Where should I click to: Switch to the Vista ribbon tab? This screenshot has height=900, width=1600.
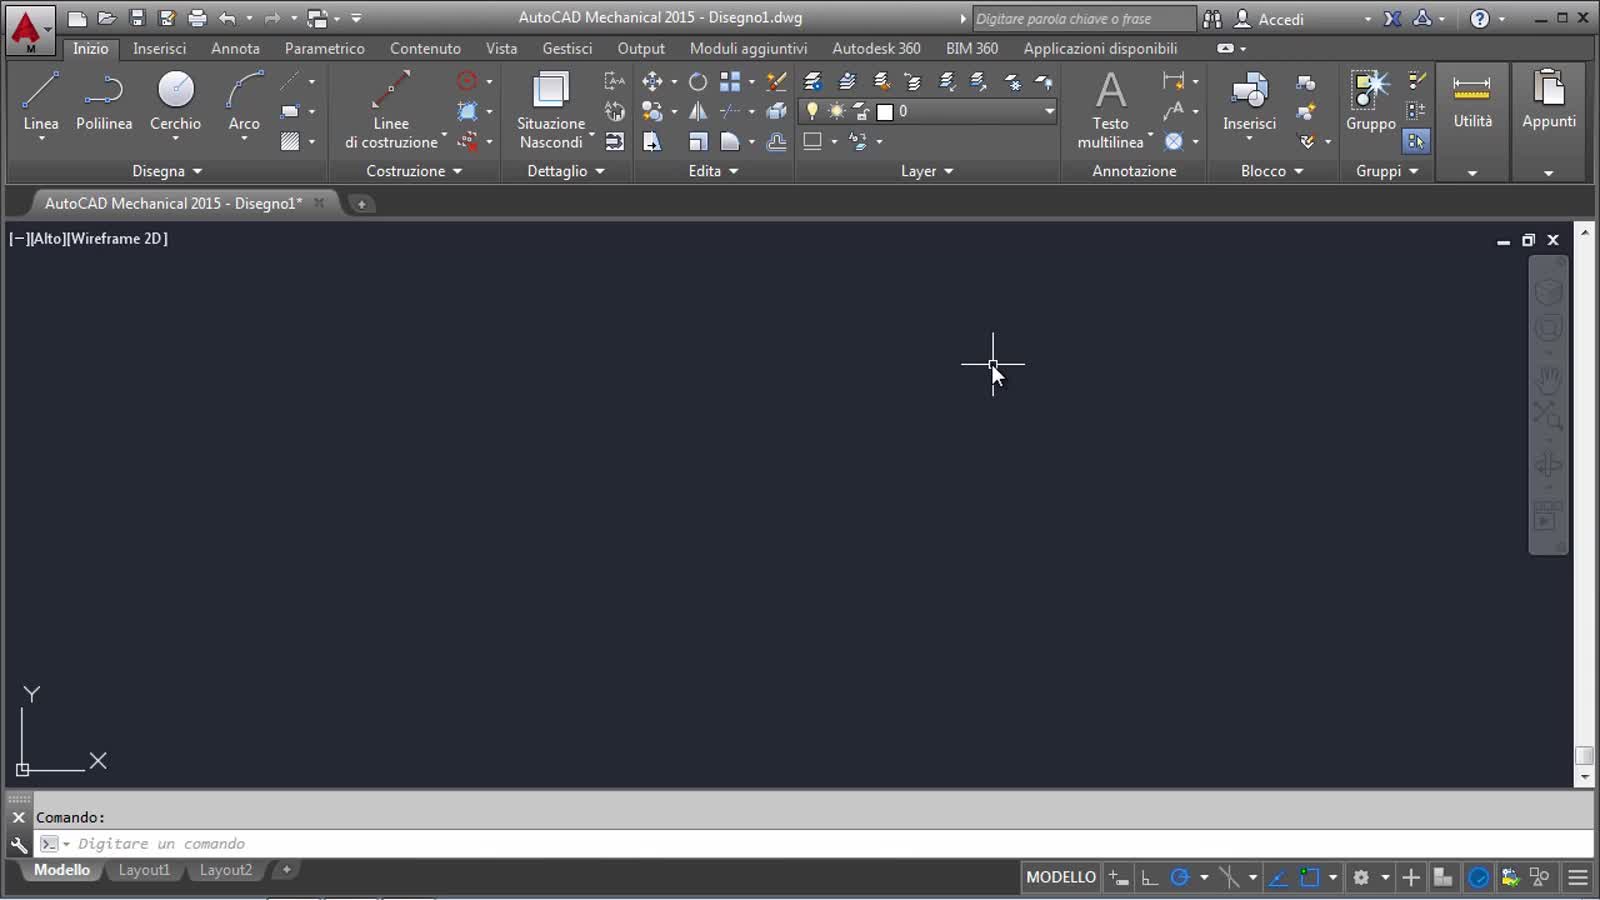pos(501,48)
